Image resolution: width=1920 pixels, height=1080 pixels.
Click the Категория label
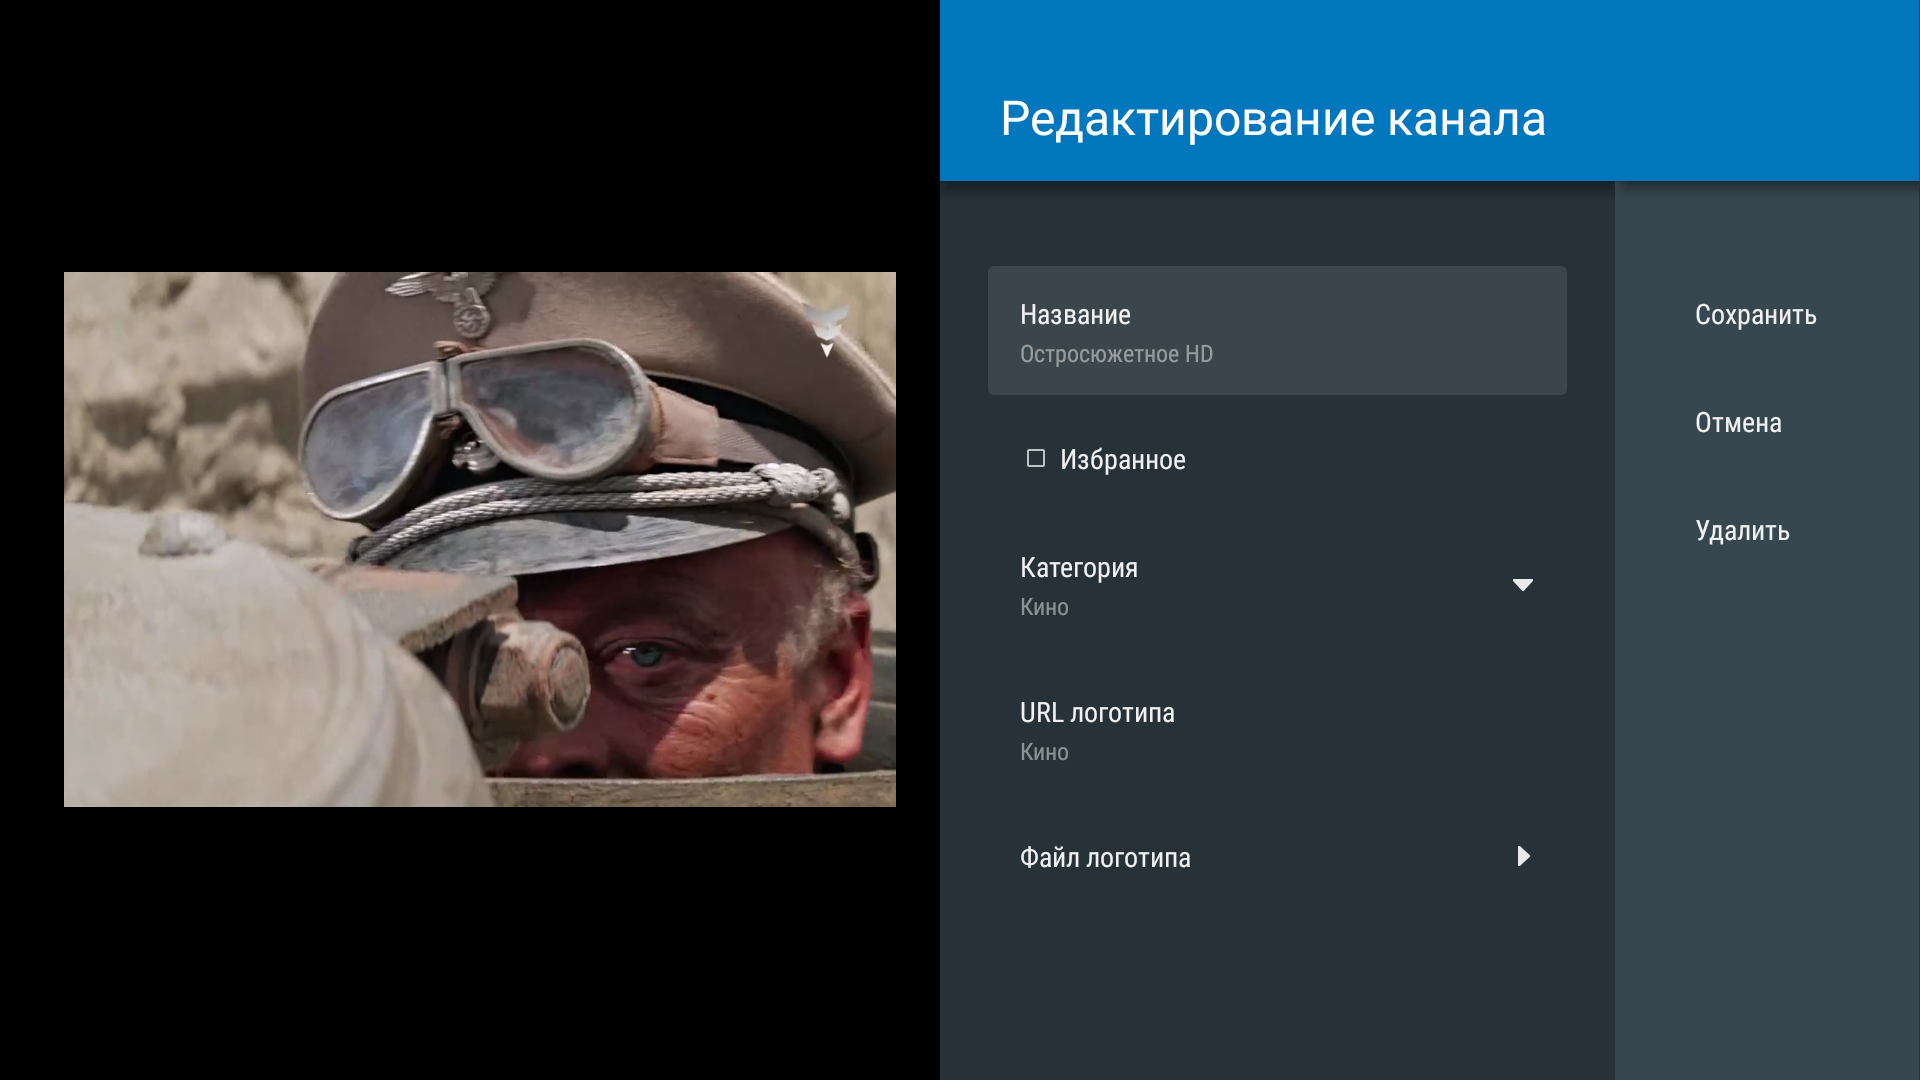coord(1078,568)
